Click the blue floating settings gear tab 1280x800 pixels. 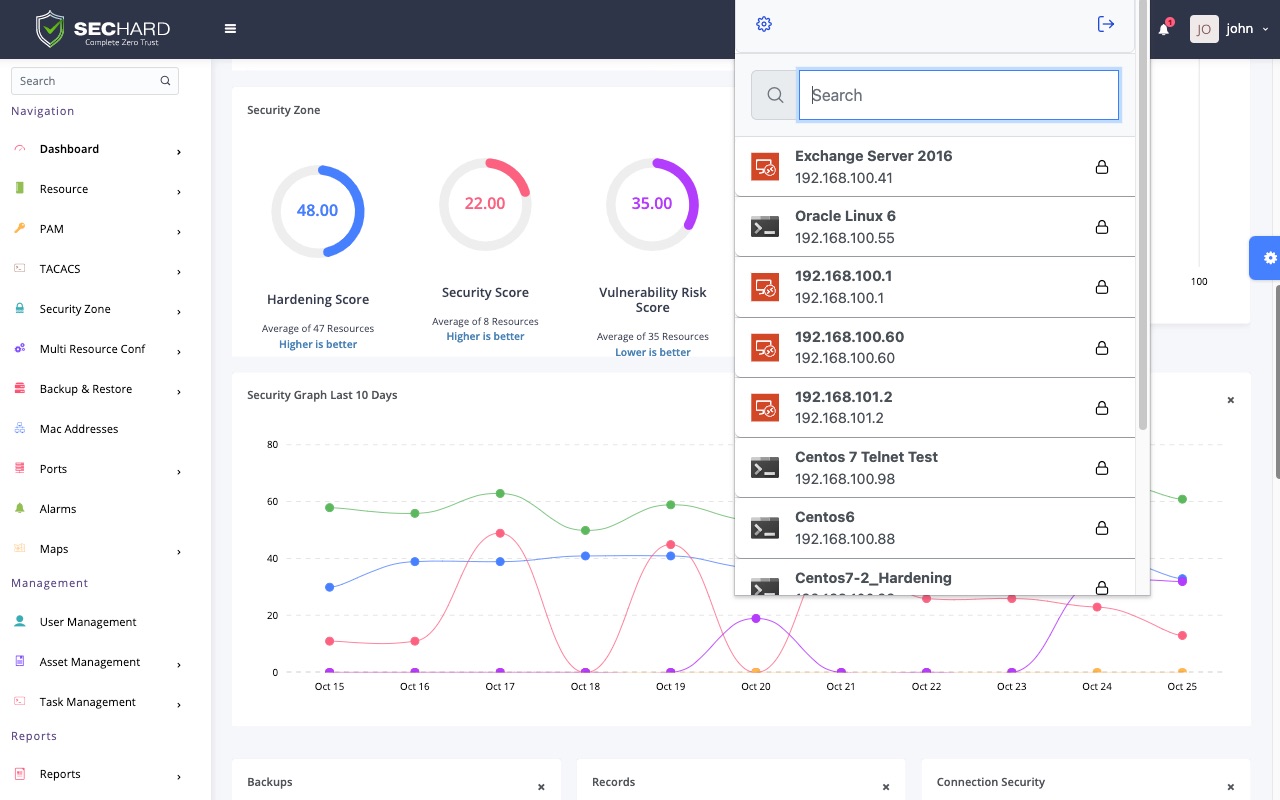coord(1268,258)
